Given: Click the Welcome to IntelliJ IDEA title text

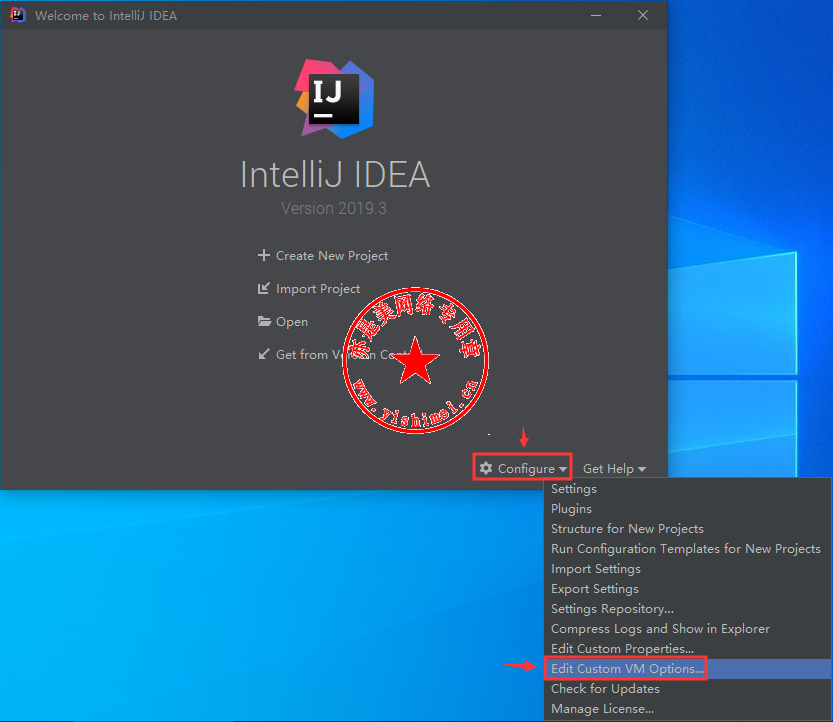Looking at the screenshot, I should (x=106, y=15).
